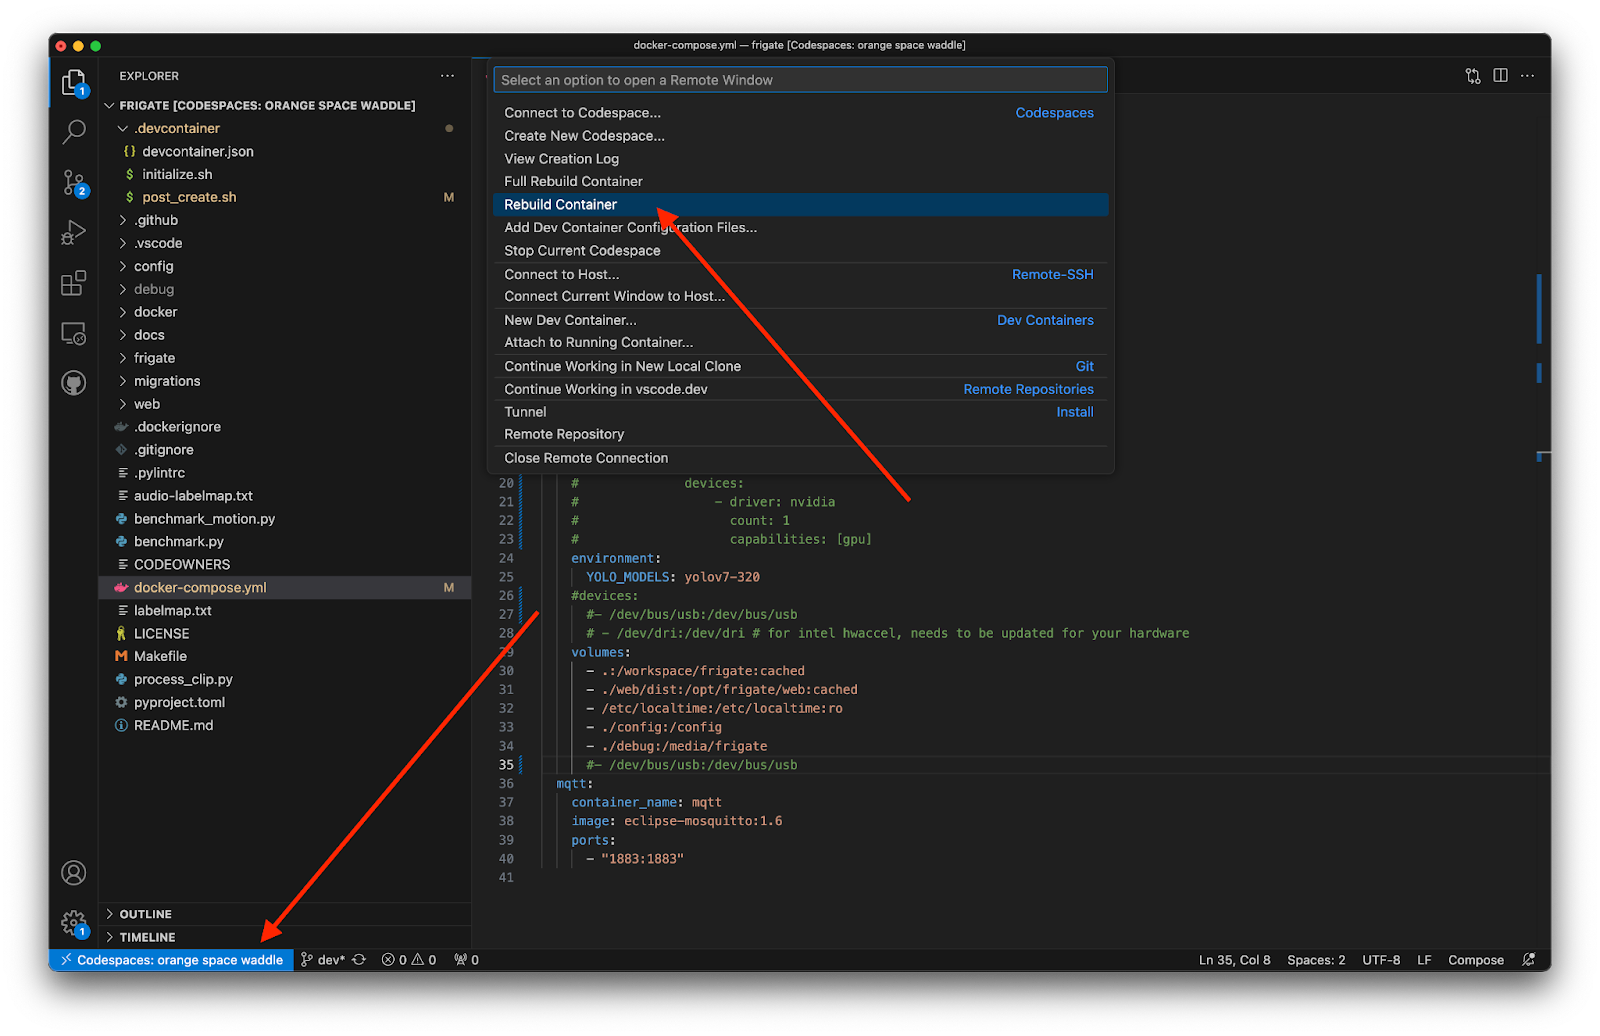
Task: Open the Extensions view icon
Action: [x=74, y=283]
